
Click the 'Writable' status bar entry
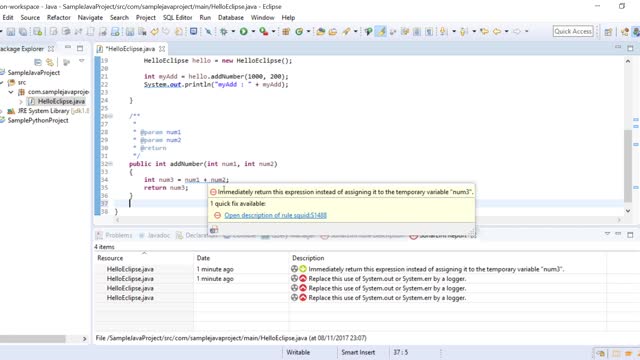tap(298, 352)
